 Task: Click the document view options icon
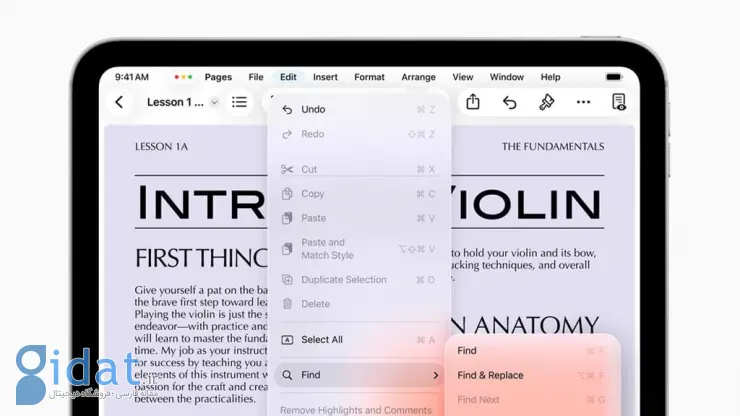619,102
